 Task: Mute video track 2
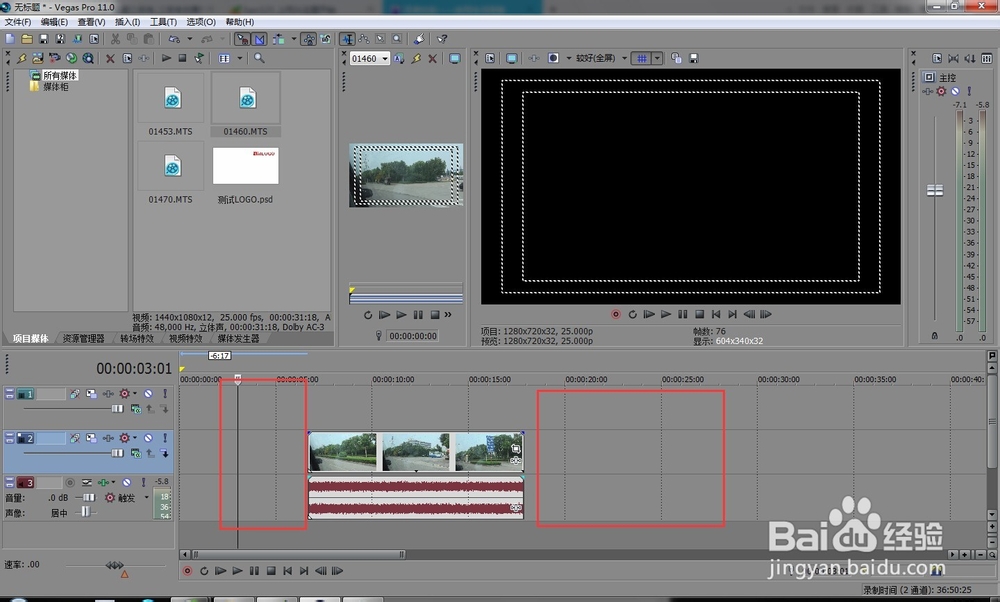(x=148, y=438)
